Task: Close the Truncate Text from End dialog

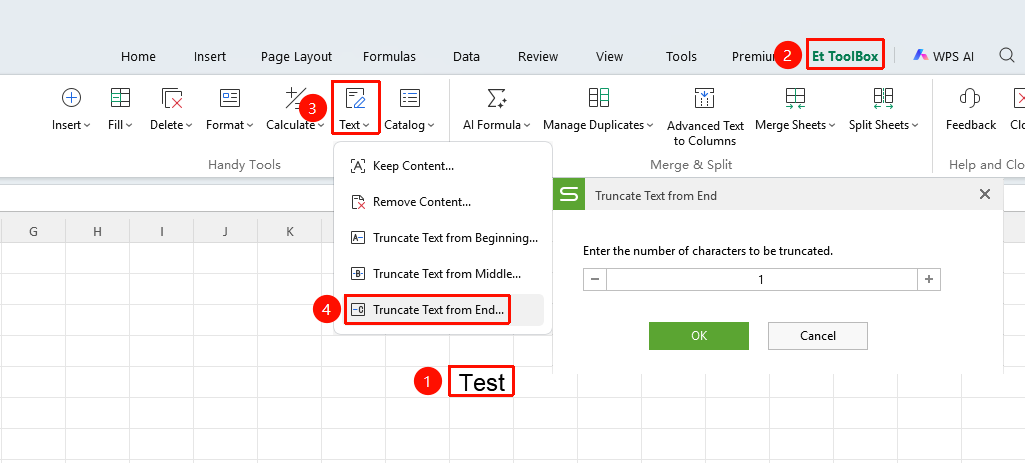Action: click(984, 194)
